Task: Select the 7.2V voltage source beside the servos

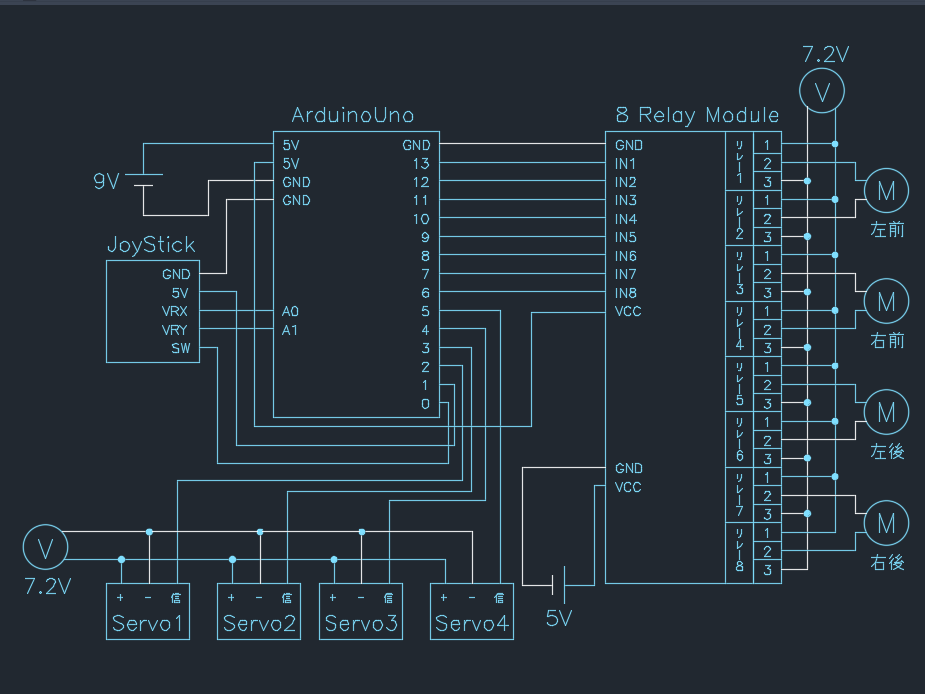Action: (44, 547)
